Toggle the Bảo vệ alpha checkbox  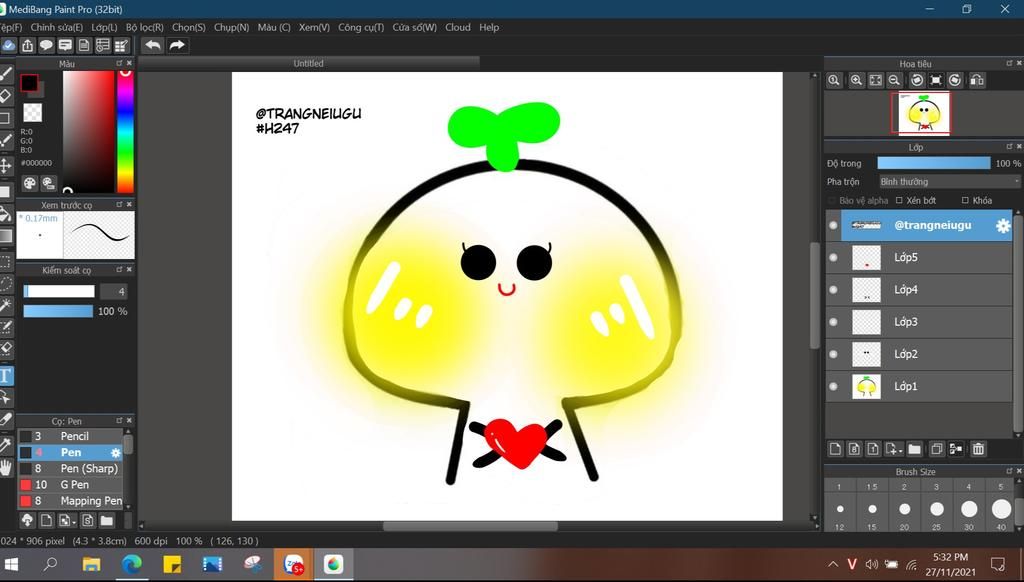pos(831,201)
